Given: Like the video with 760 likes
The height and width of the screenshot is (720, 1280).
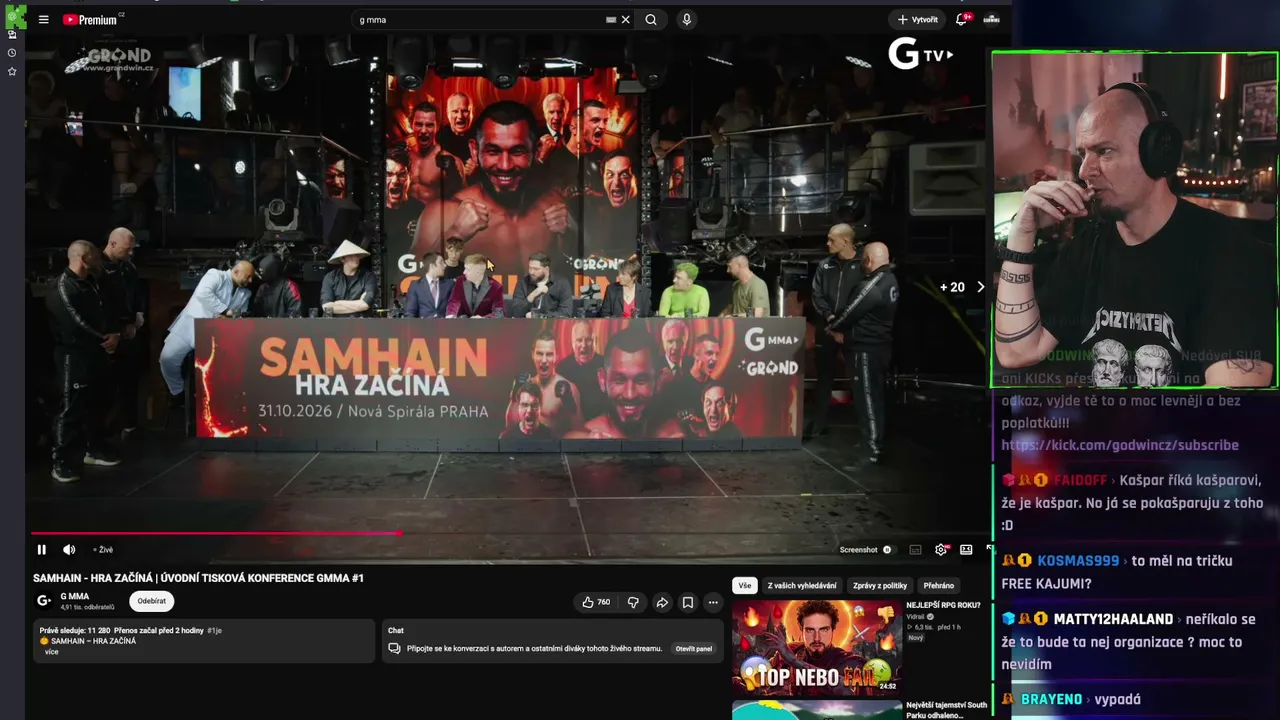Looking at the screenshot, I should pos(597,602).
